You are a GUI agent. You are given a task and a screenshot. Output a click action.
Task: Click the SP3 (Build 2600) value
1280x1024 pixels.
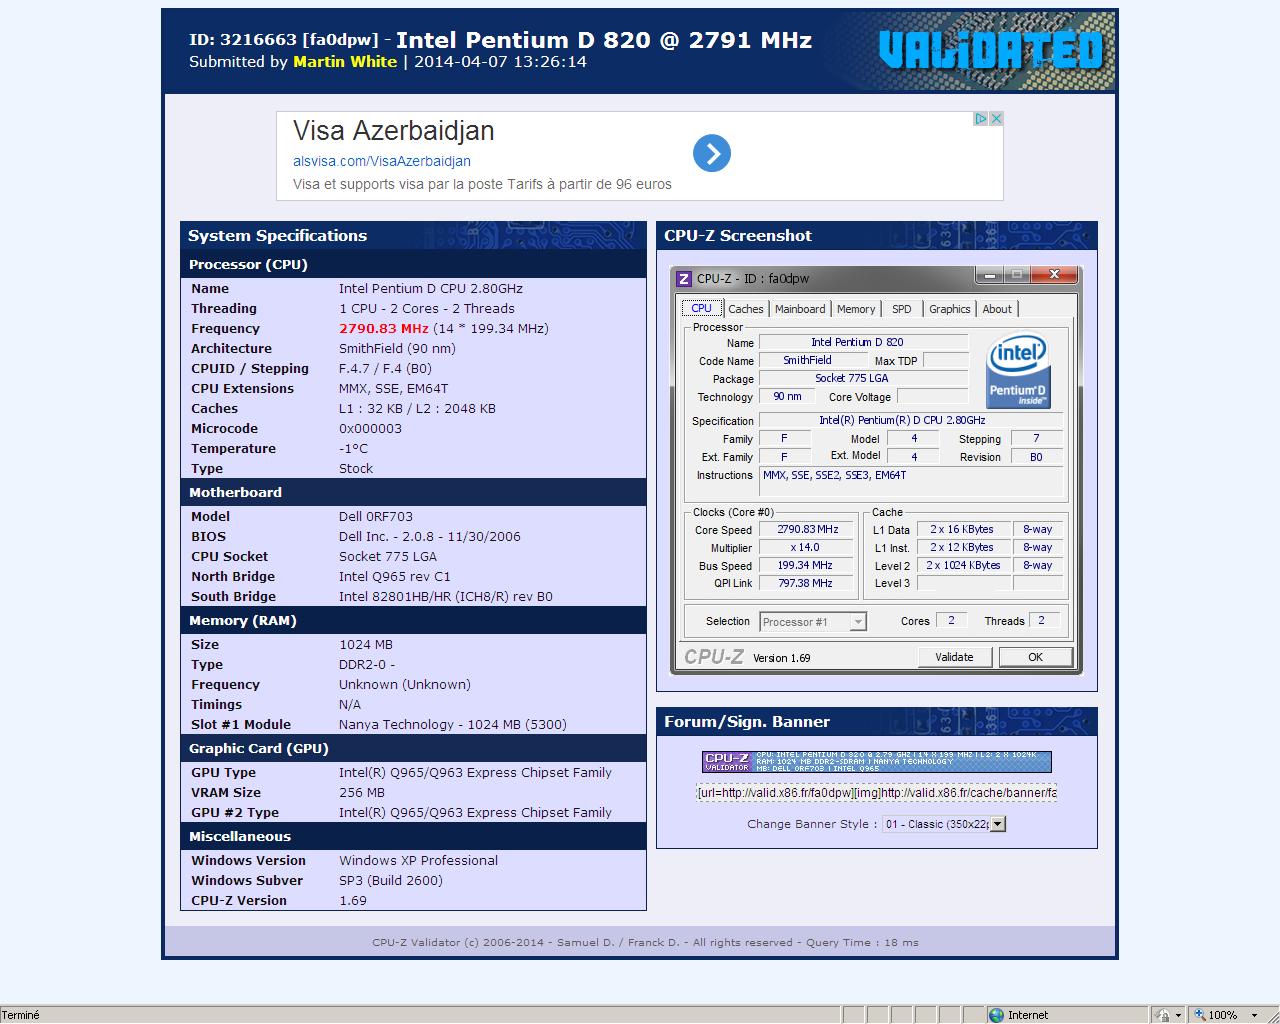tap(391, 881)
